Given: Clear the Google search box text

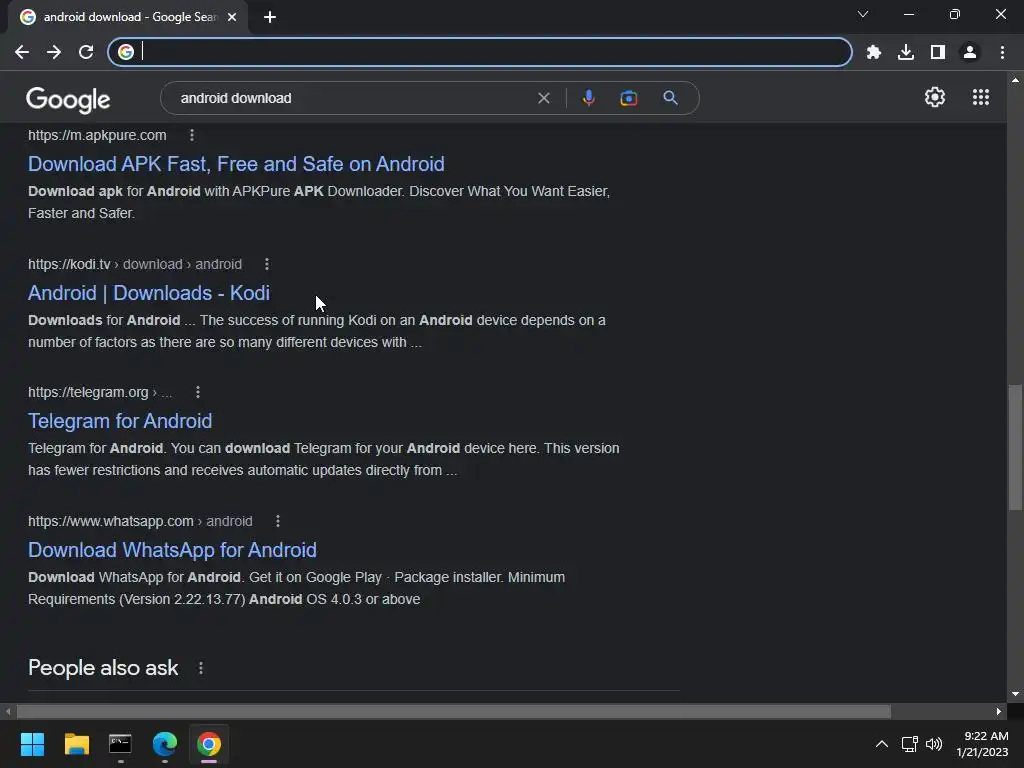Looking at the screenshot, I should pos(543,98).
